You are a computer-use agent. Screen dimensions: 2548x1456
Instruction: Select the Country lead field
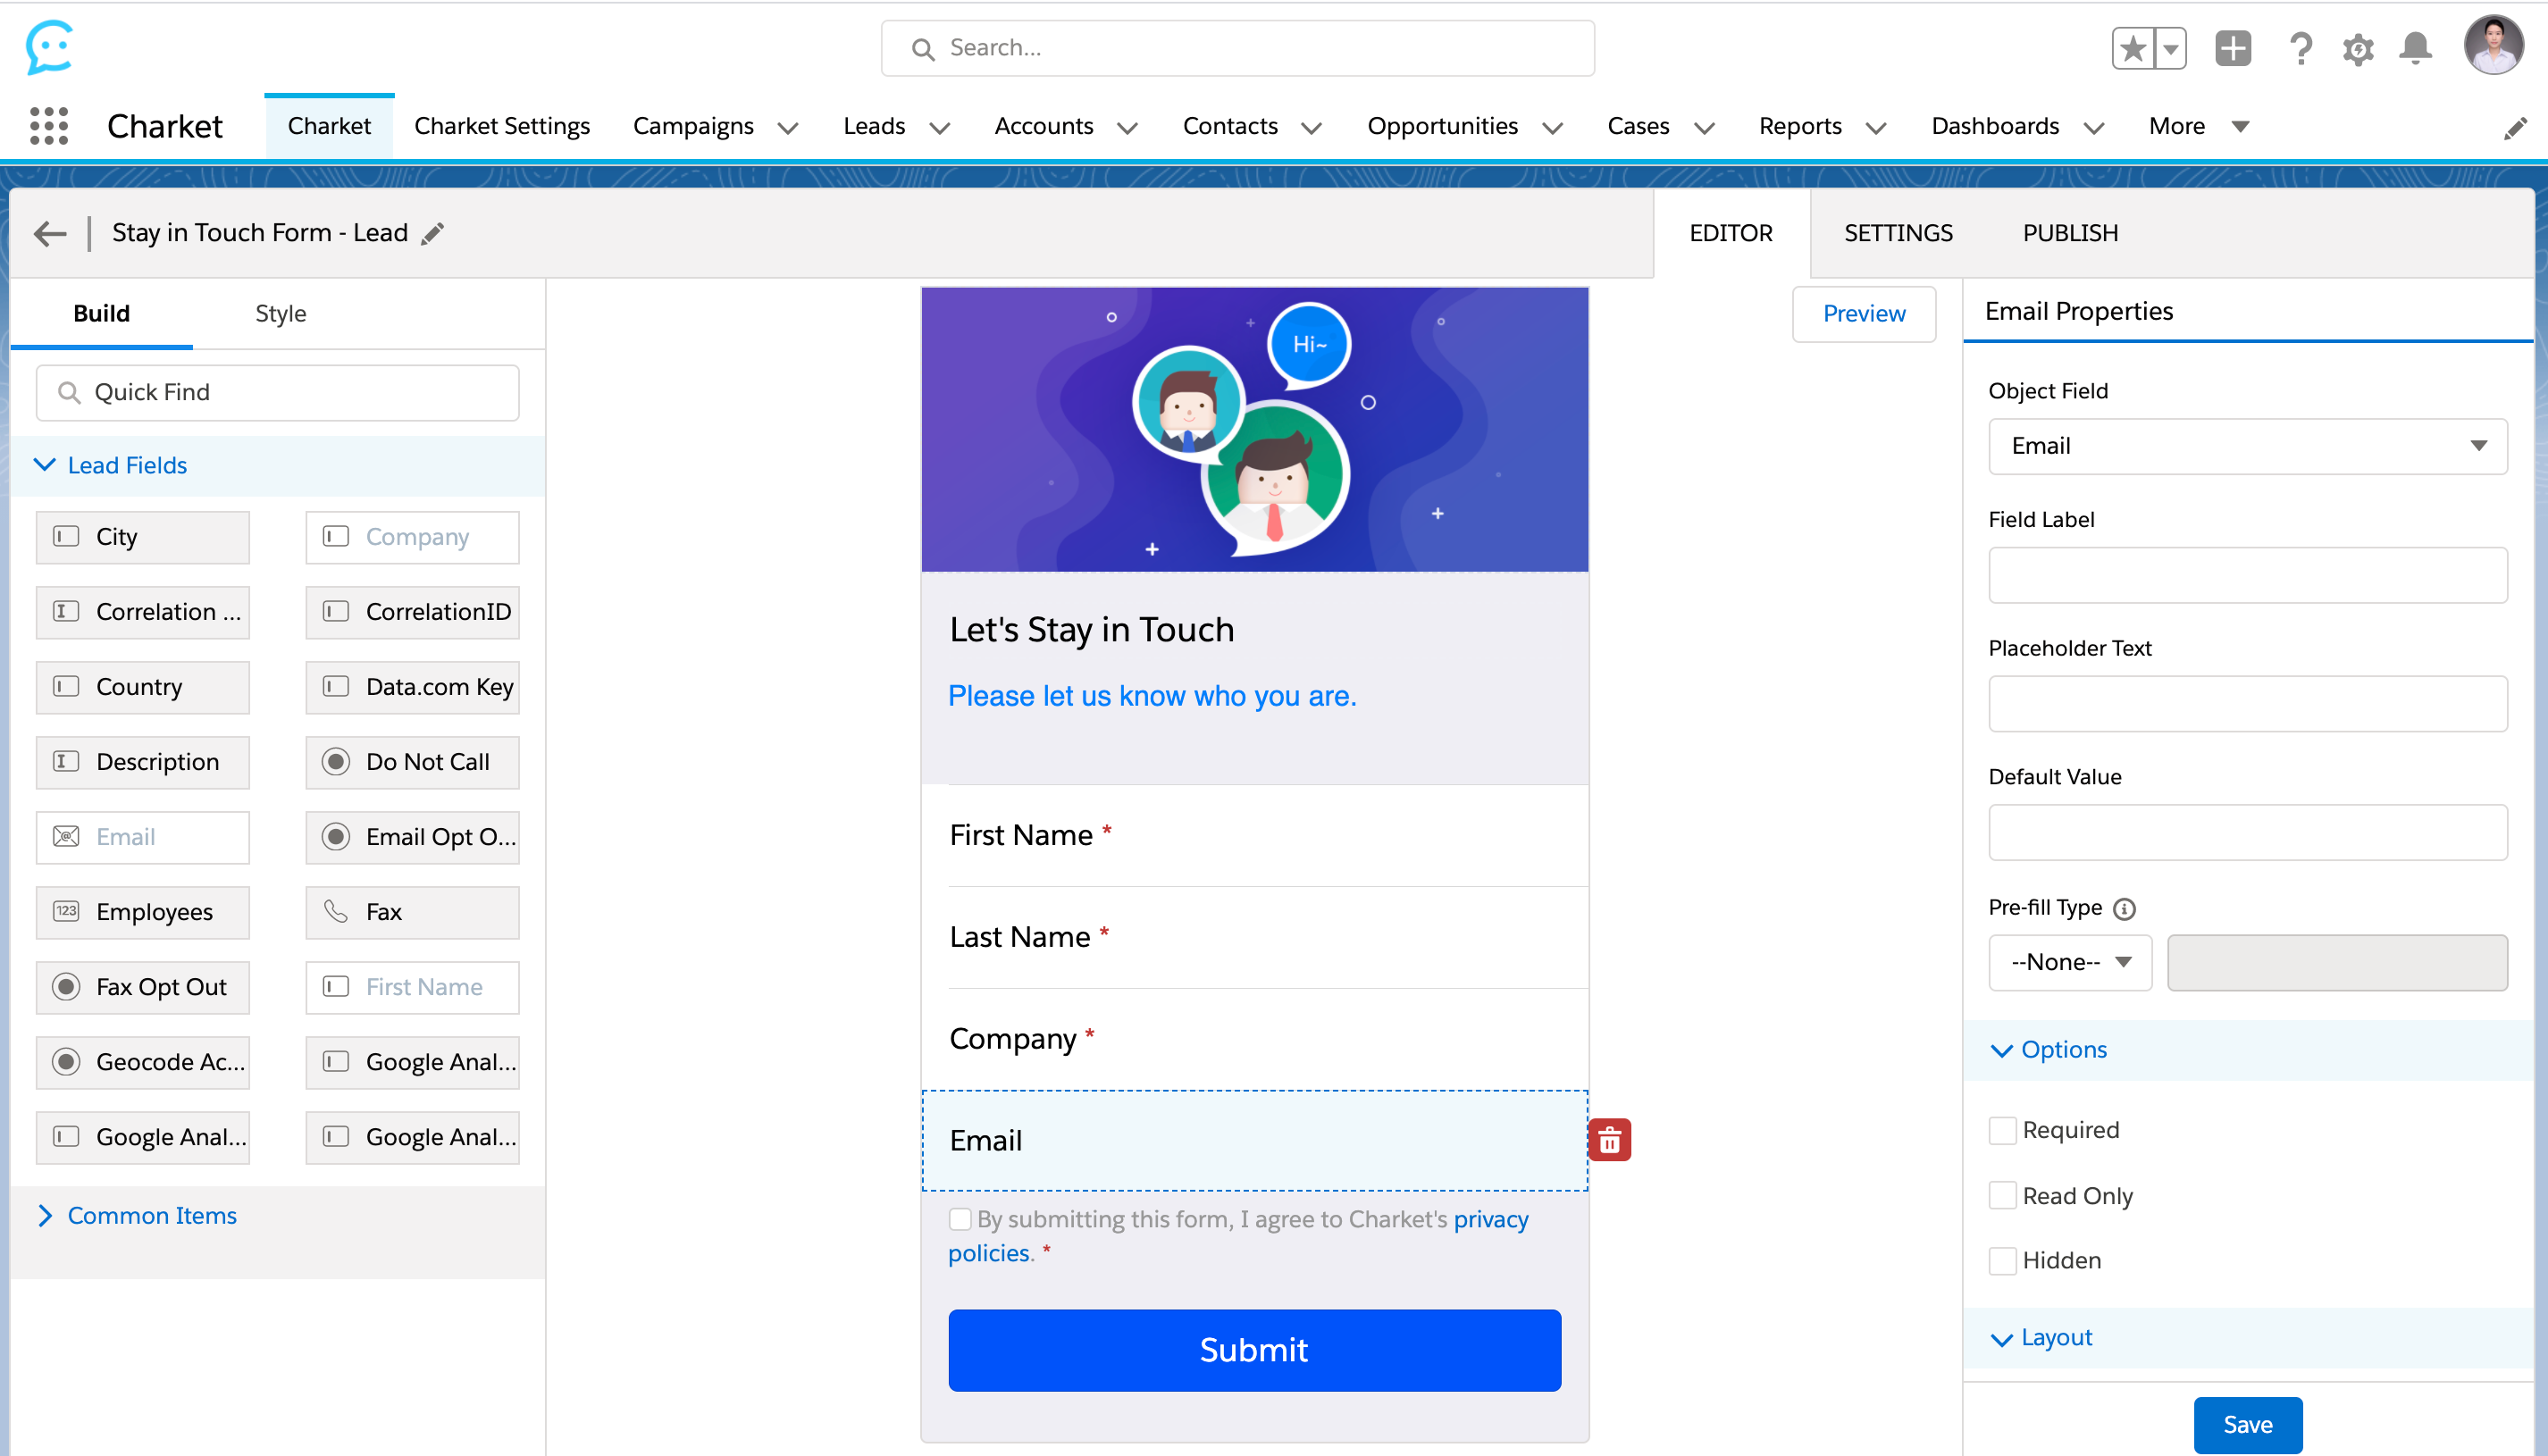tap(142, 687)
